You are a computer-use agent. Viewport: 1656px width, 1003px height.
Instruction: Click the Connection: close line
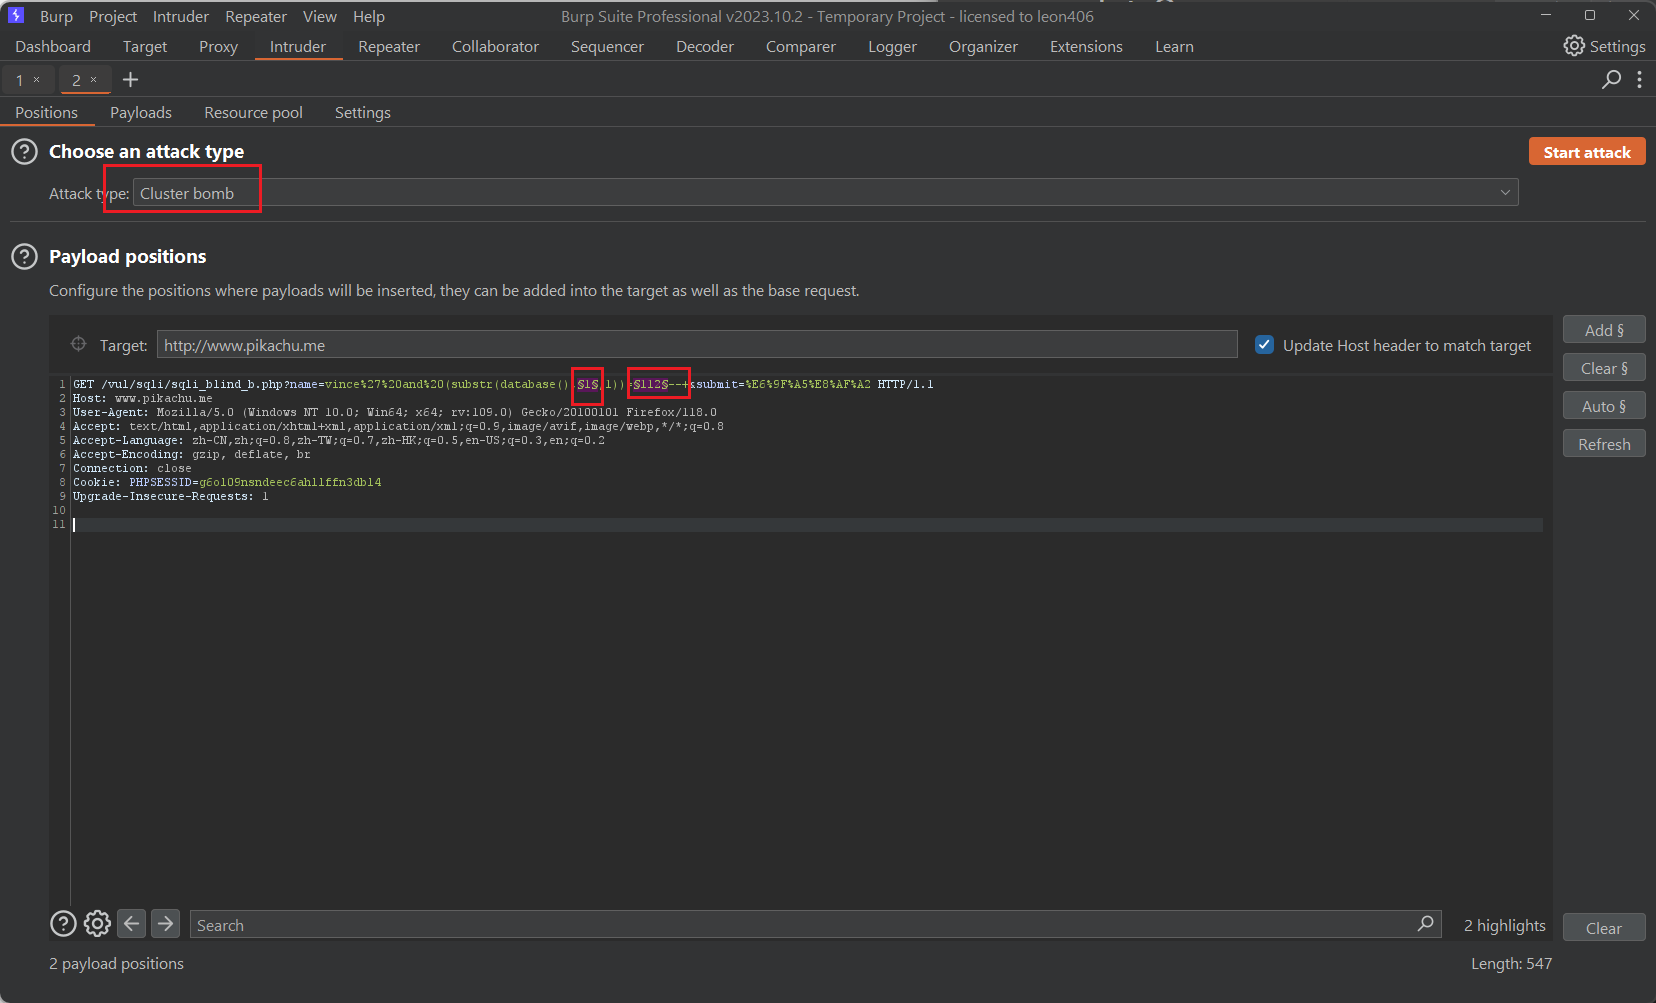[x=131, y=468]
